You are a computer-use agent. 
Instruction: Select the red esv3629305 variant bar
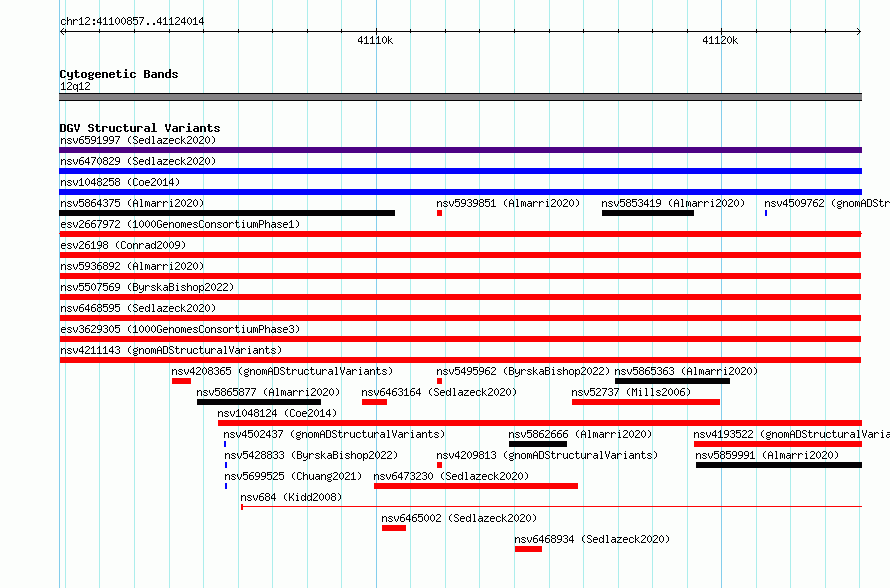tap(460, 339)
